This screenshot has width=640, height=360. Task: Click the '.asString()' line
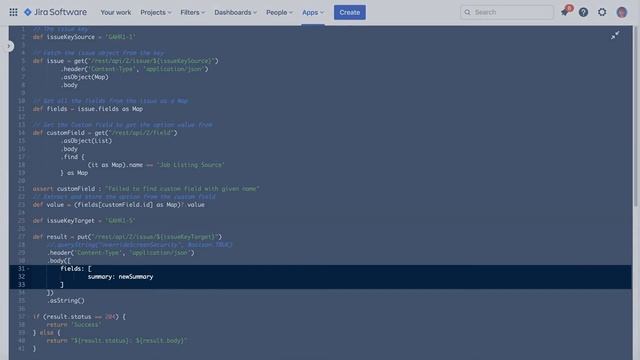[66, 301]
